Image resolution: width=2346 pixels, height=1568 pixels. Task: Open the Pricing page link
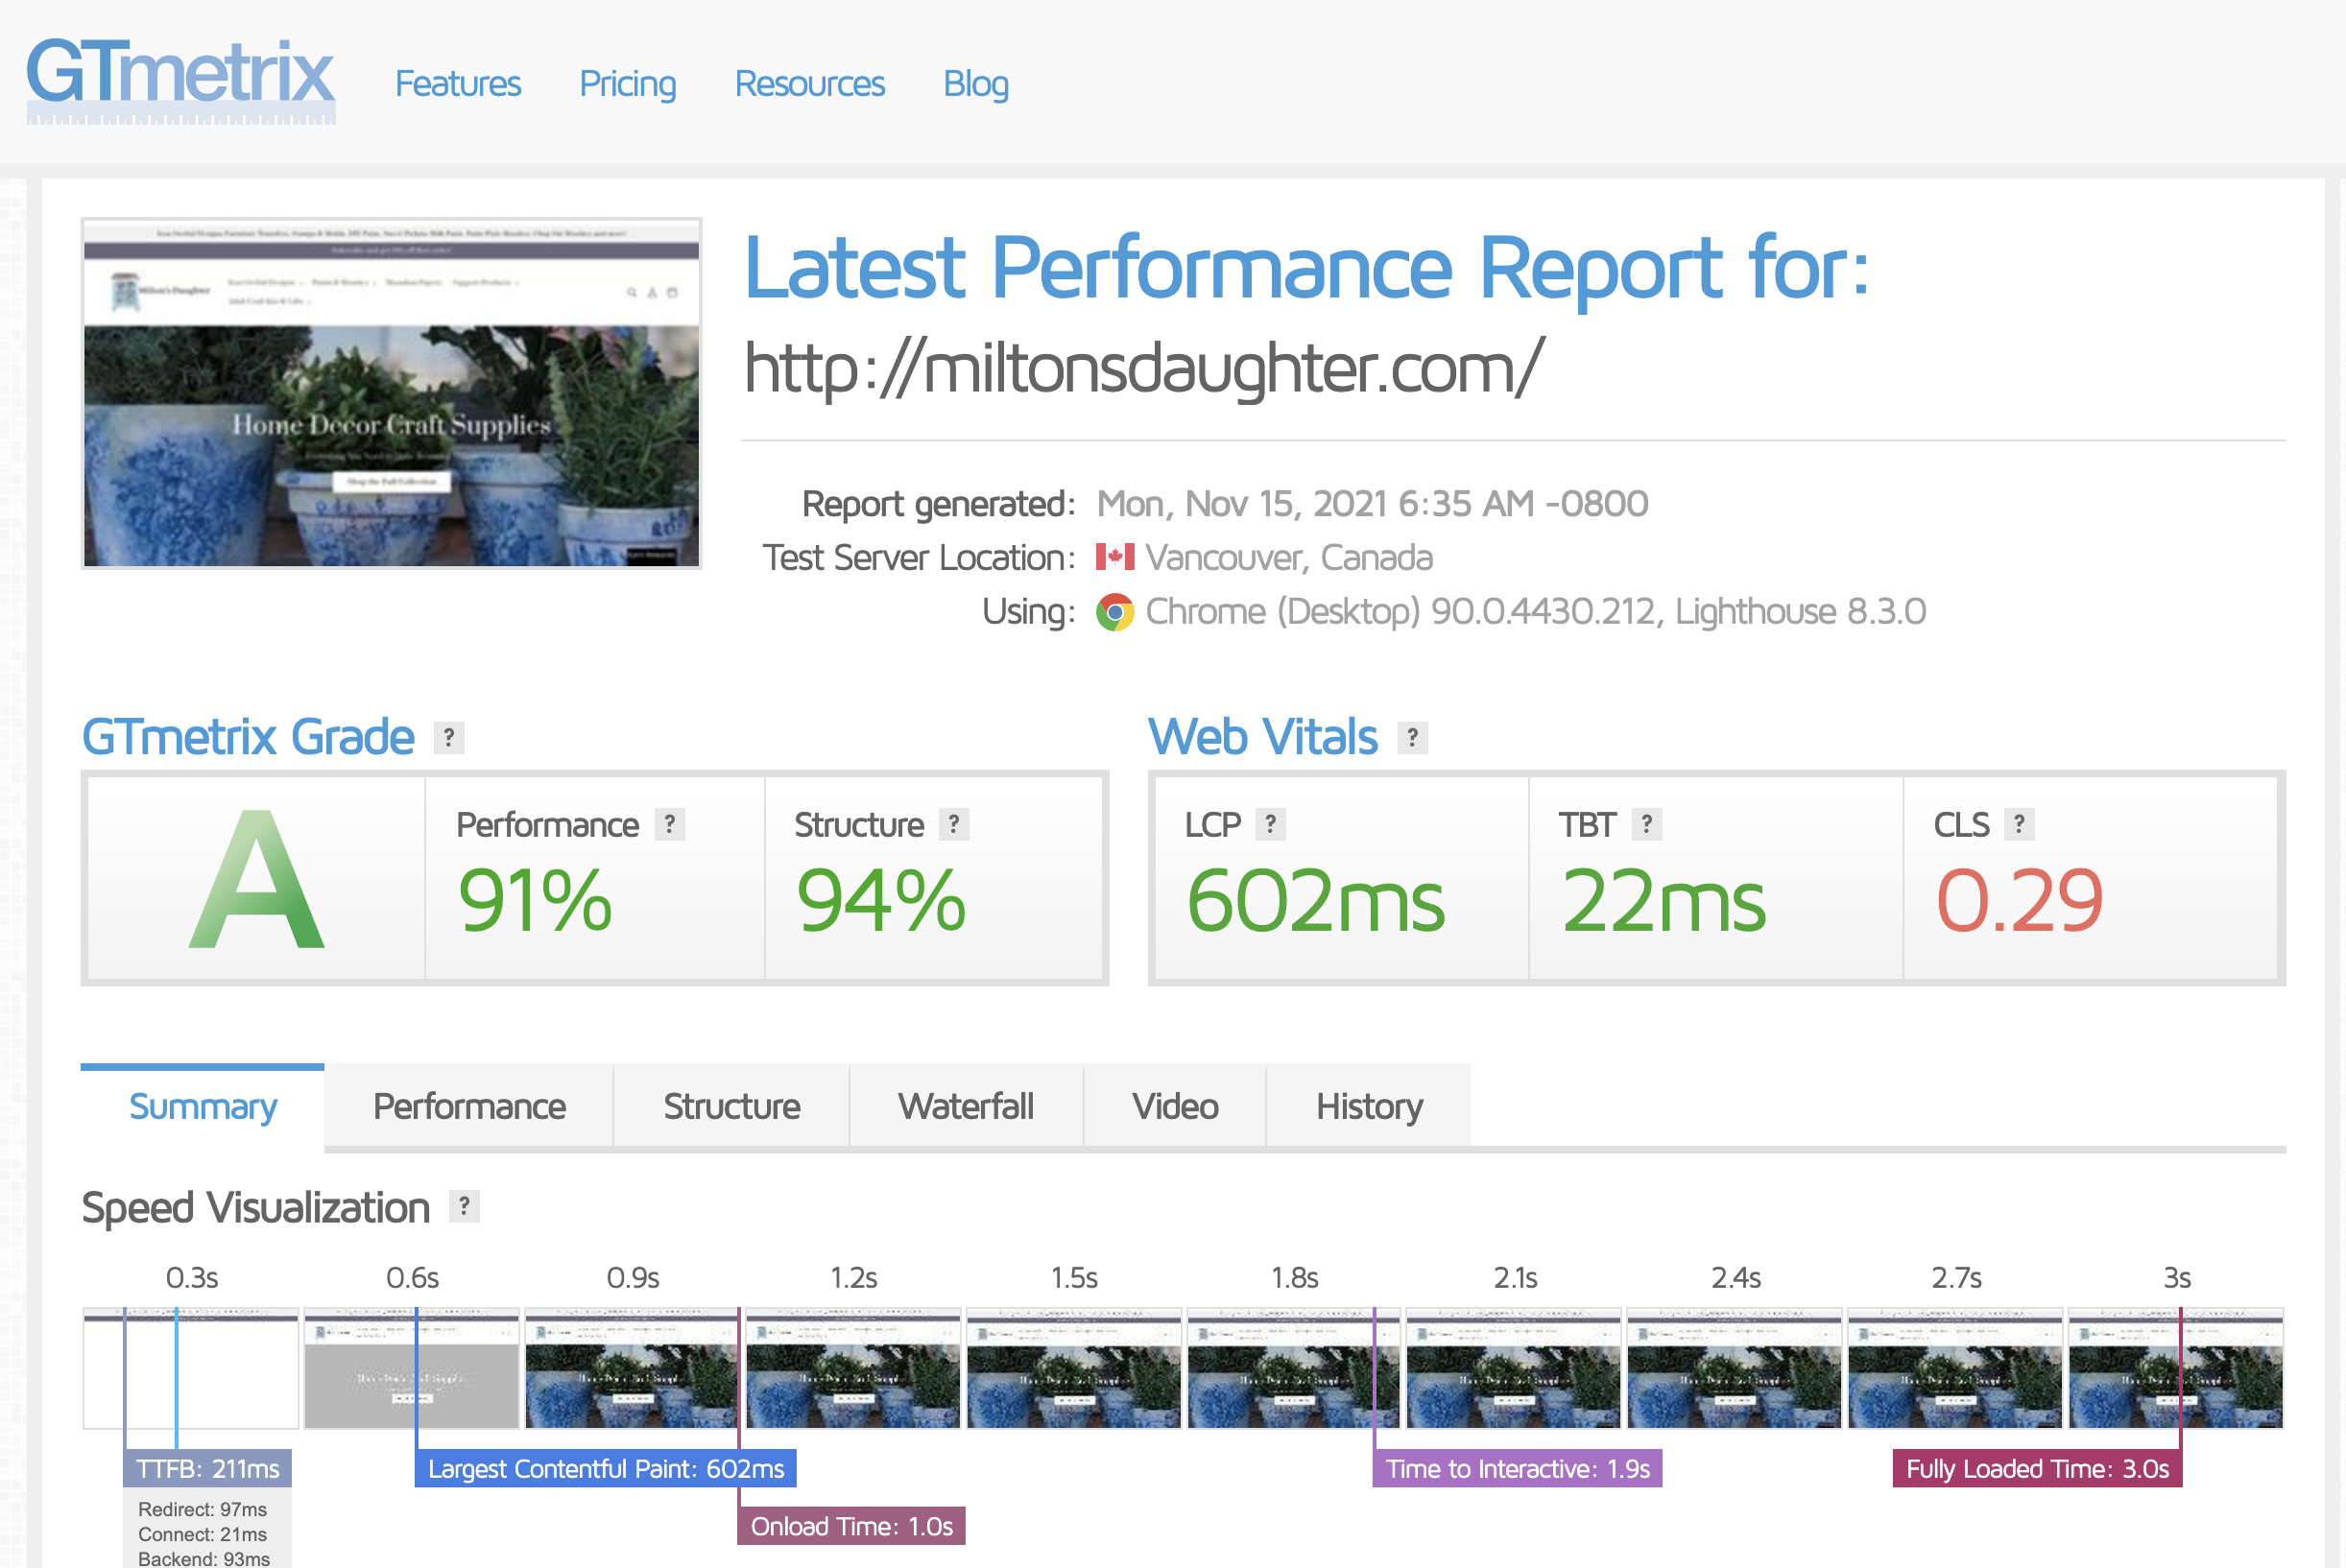pos(627,84)
